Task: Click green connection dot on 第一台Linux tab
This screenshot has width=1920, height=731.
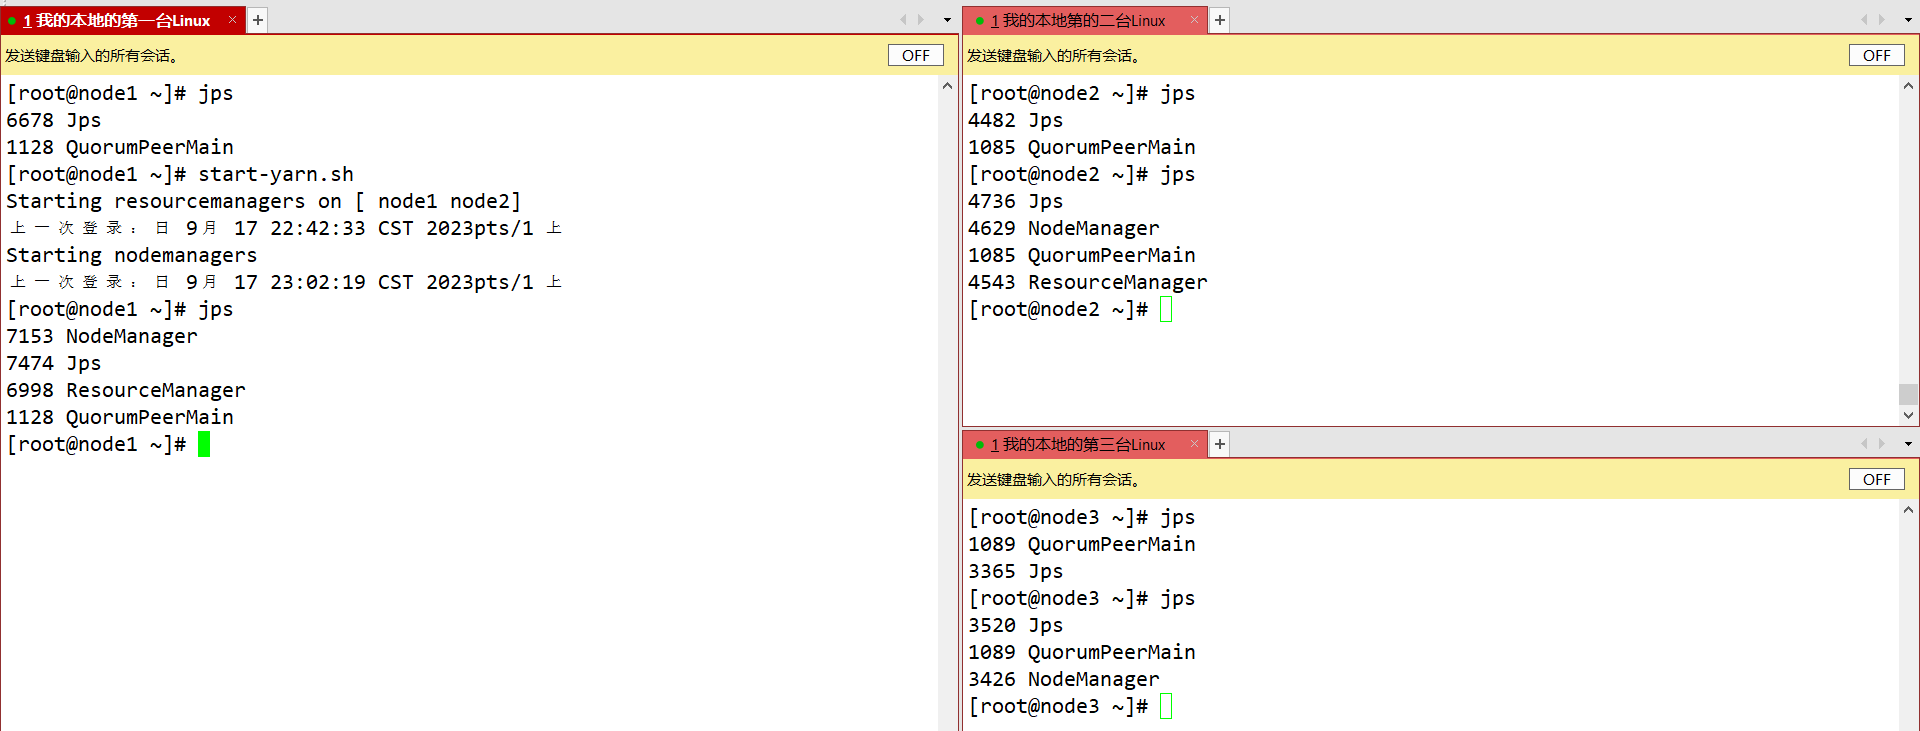Action: click(x=12, y=21)
